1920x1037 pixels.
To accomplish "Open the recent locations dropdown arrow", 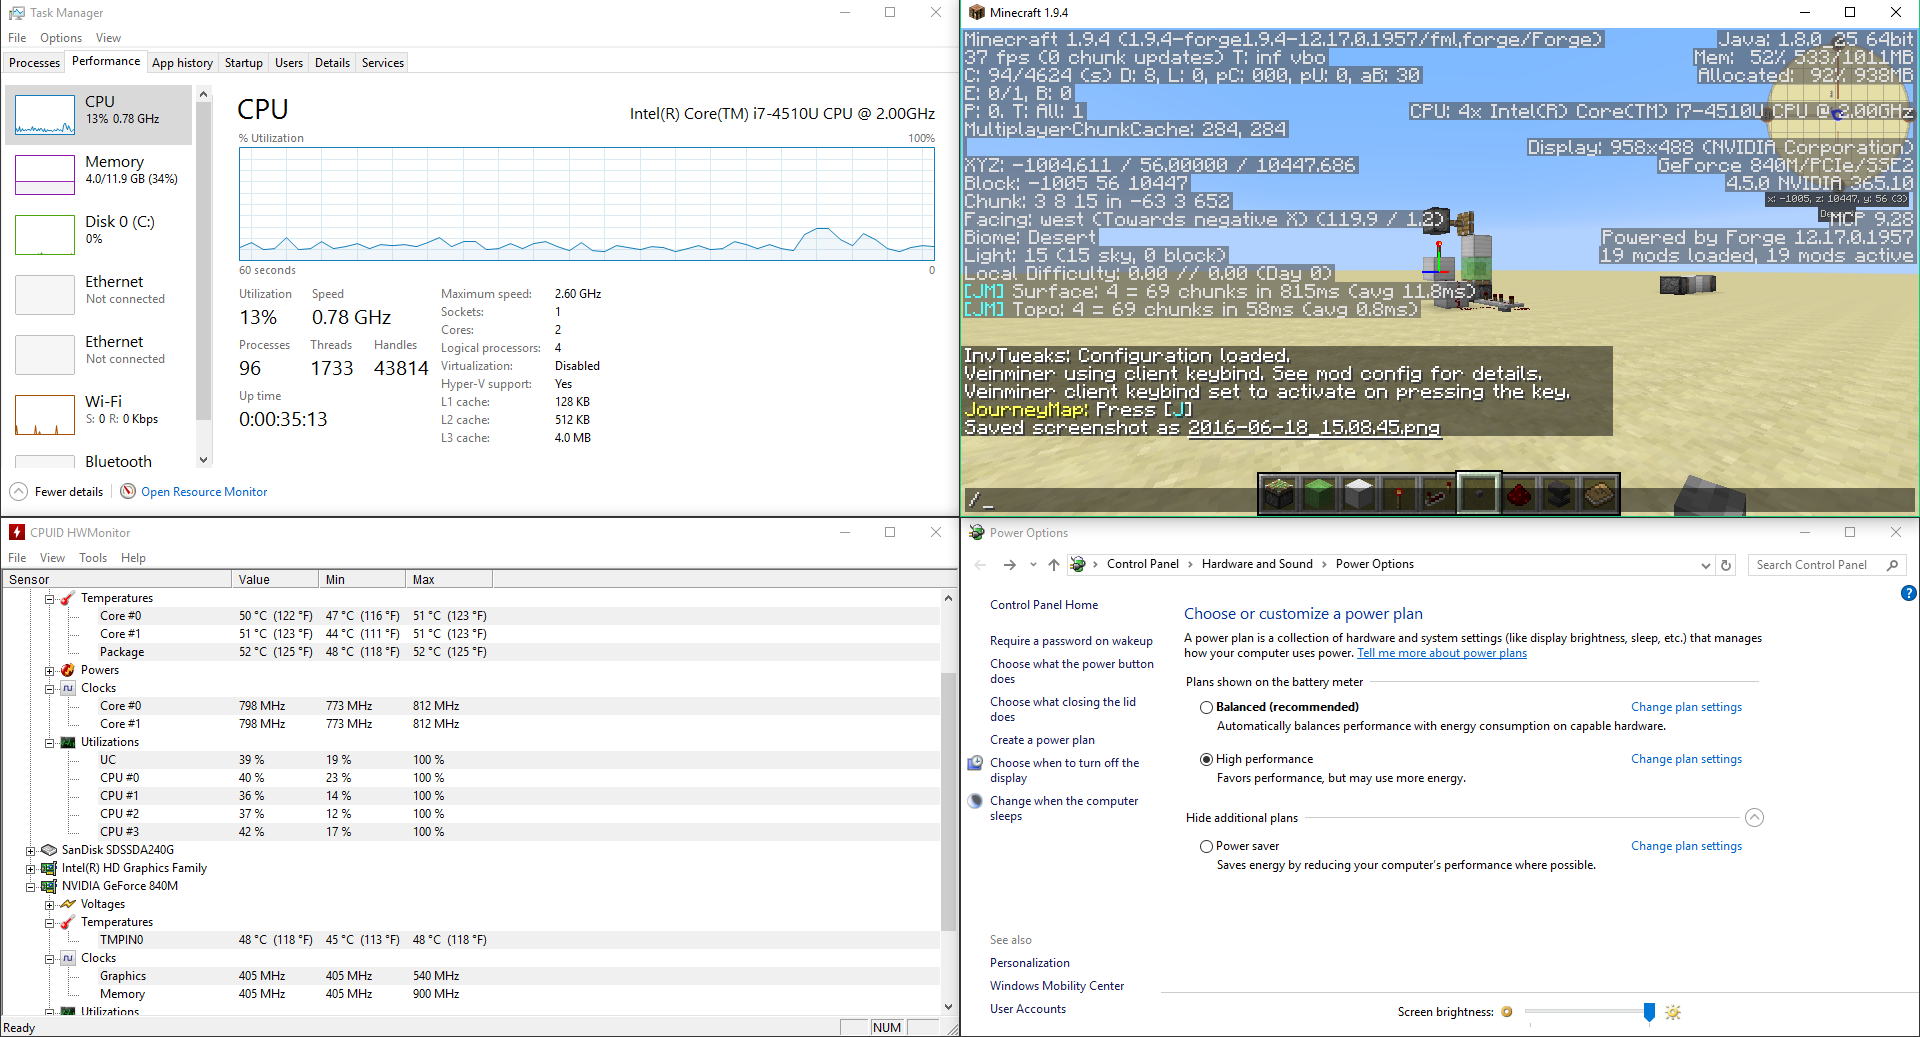I will 1033,565.
